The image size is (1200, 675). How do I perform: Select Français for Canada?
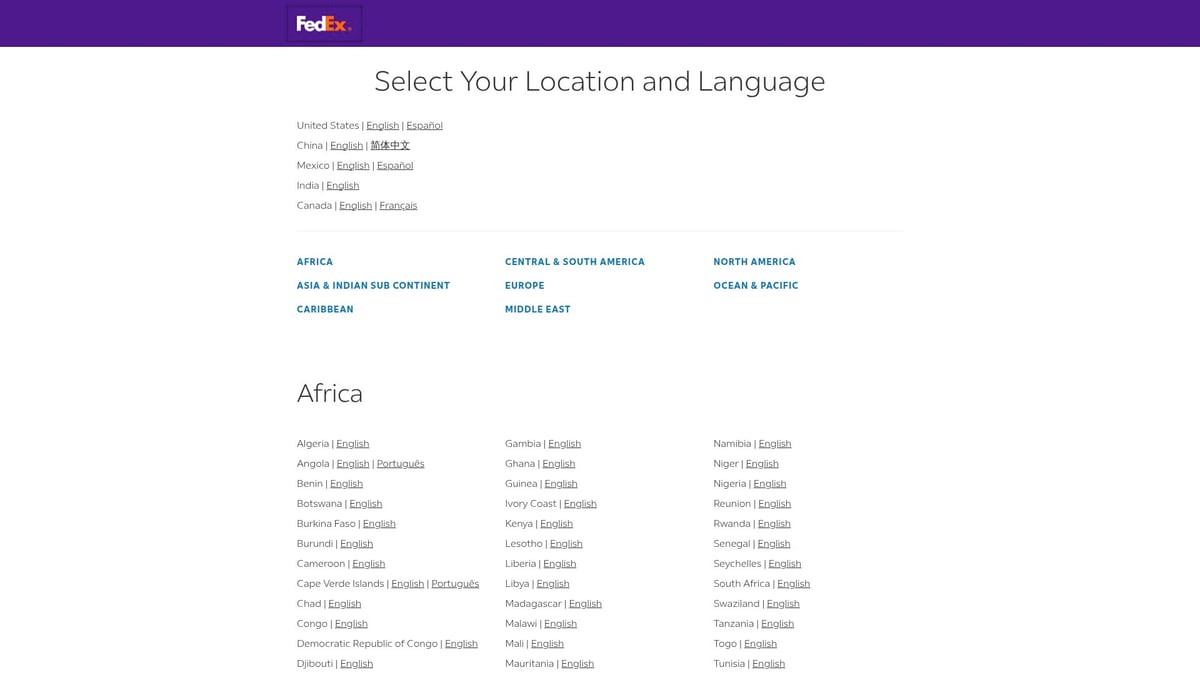click(398, 205)
